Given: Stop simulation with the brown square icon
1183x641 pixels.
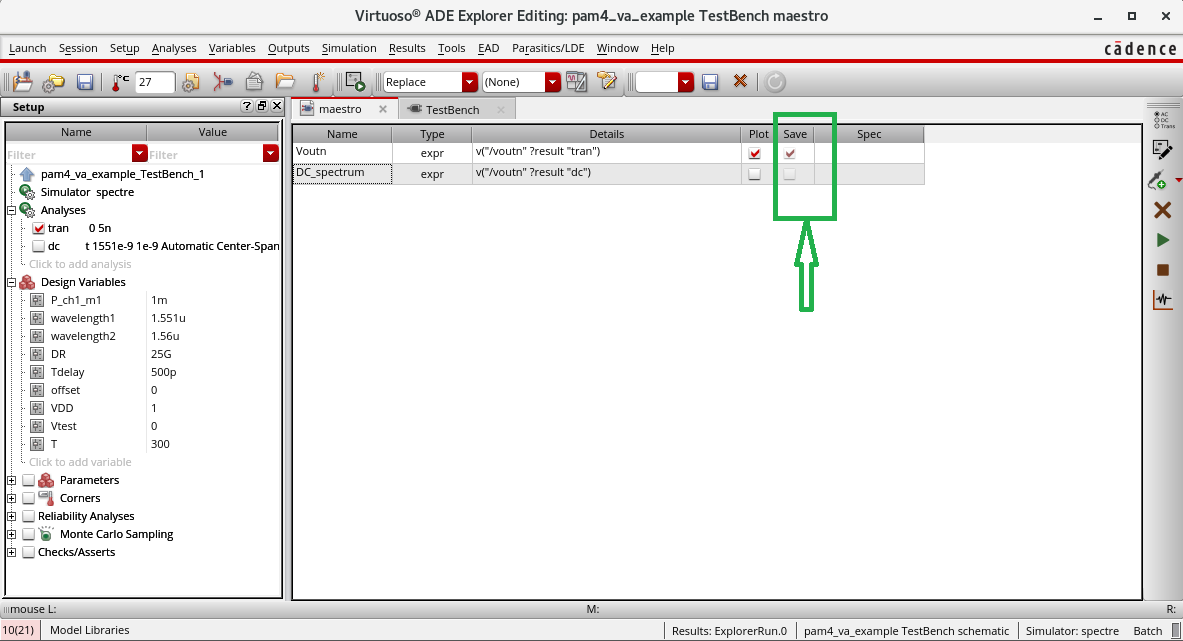Looking at the screenshot, I should 1163,270.
